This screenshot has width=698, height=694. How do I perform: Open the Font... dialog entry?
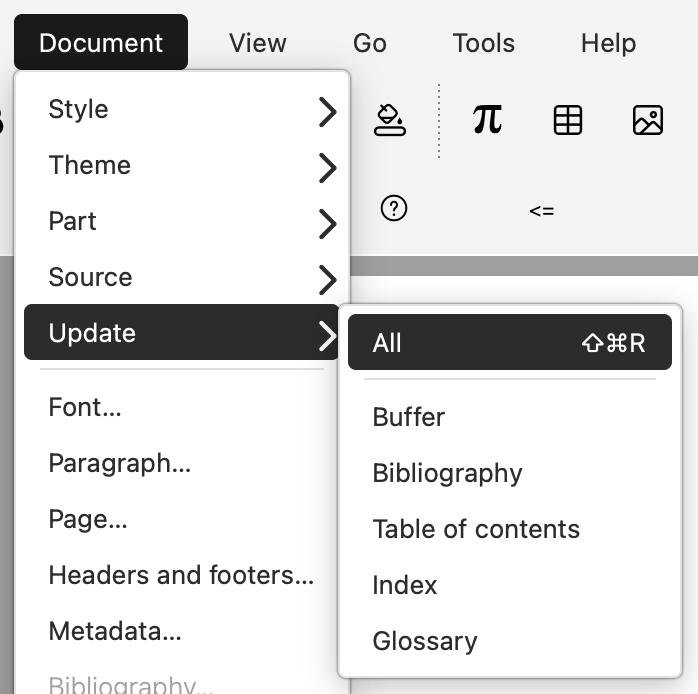(x=85, y=408)
